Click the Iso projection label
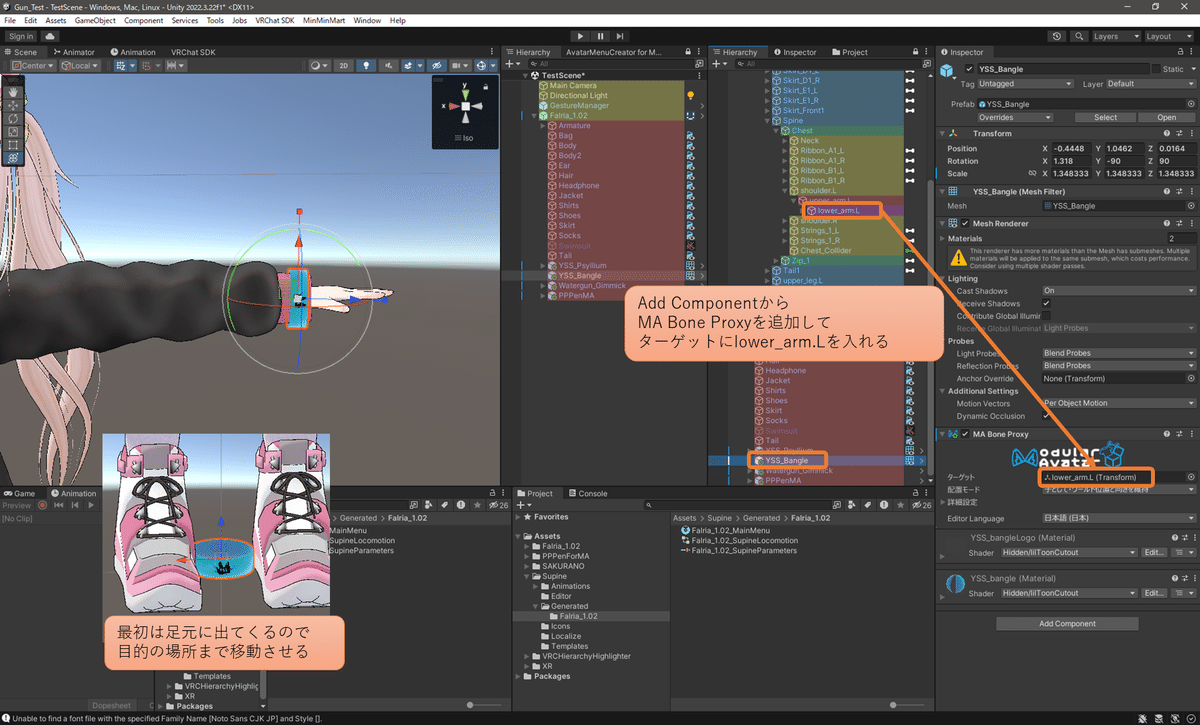1200x725 pixels. point(464,138)
